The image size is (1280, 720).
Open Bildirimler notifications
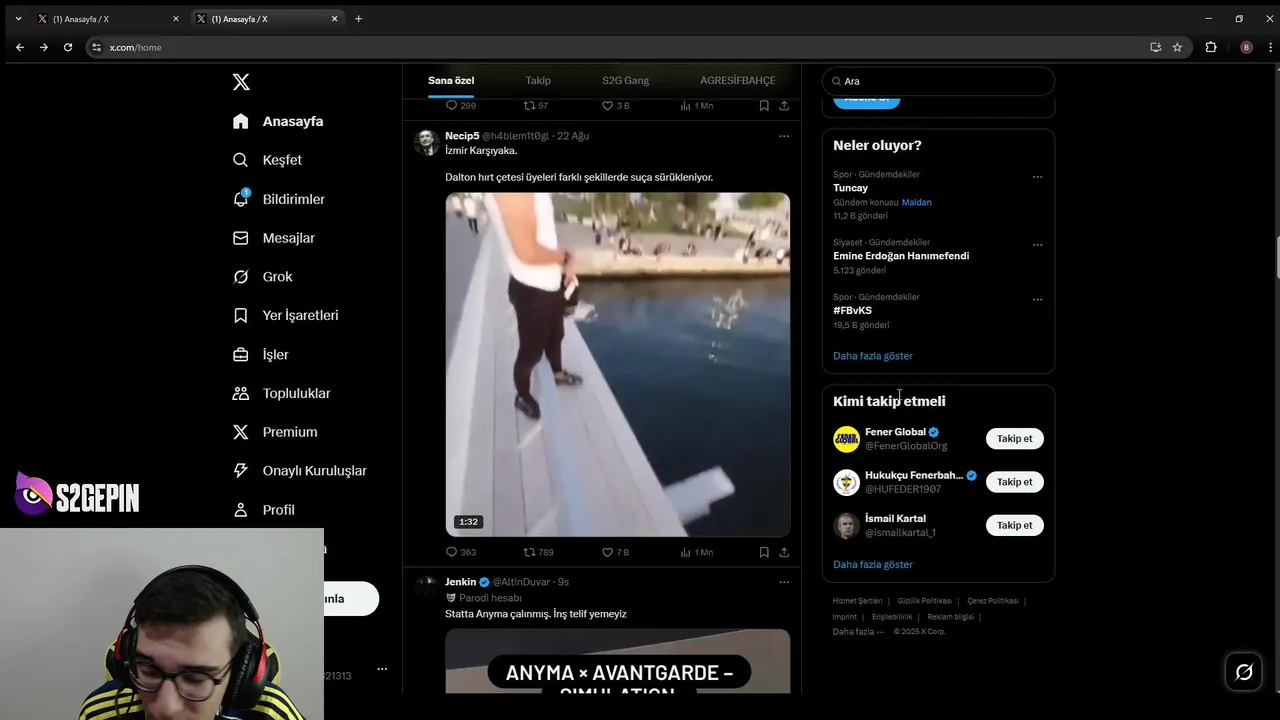(279, 199)
